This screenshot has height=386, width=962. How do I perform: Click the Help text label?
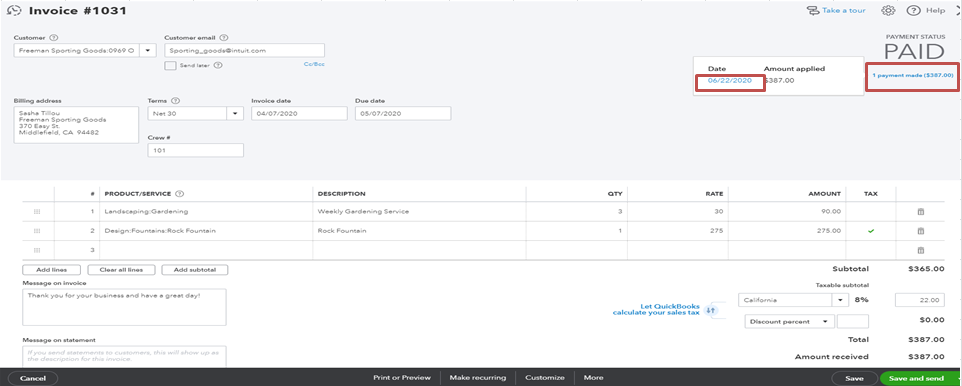(935, 10)
